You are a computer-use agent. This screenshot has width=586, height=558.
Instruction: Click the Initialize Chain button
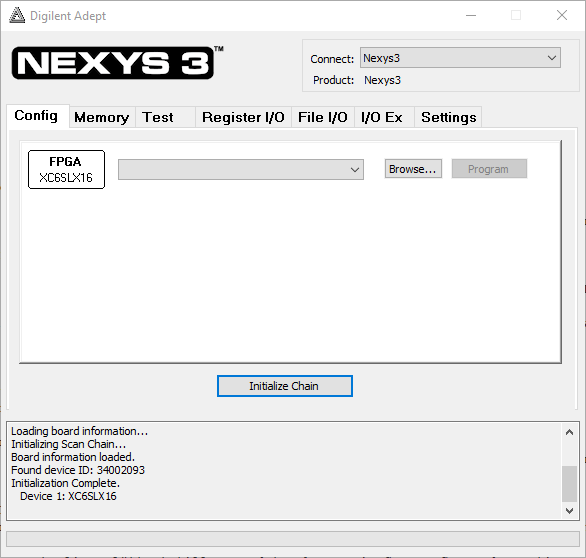284,386
